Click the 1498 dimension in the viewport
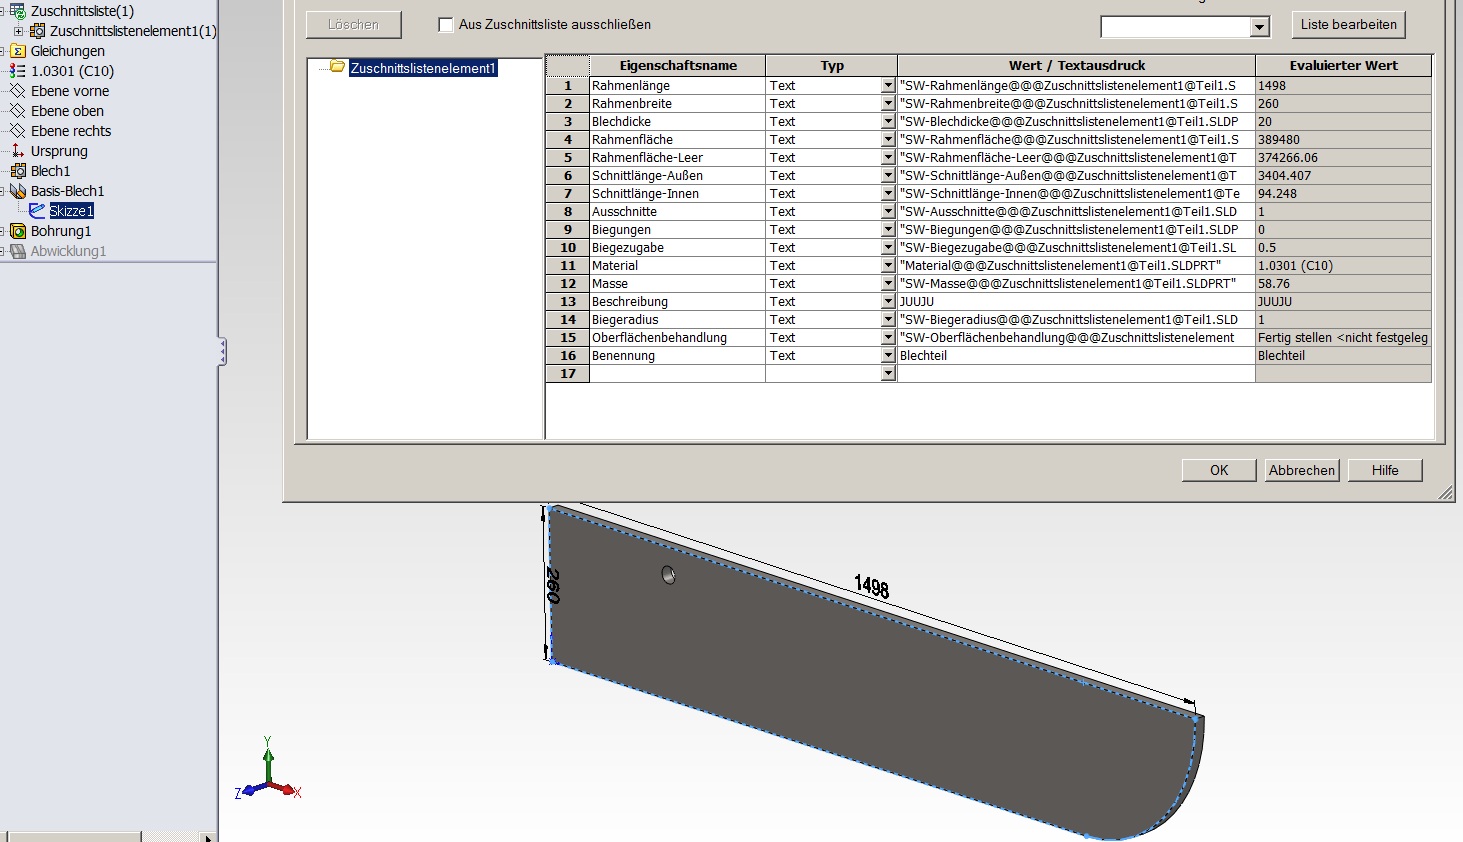1463x842 pixels. 871,586
